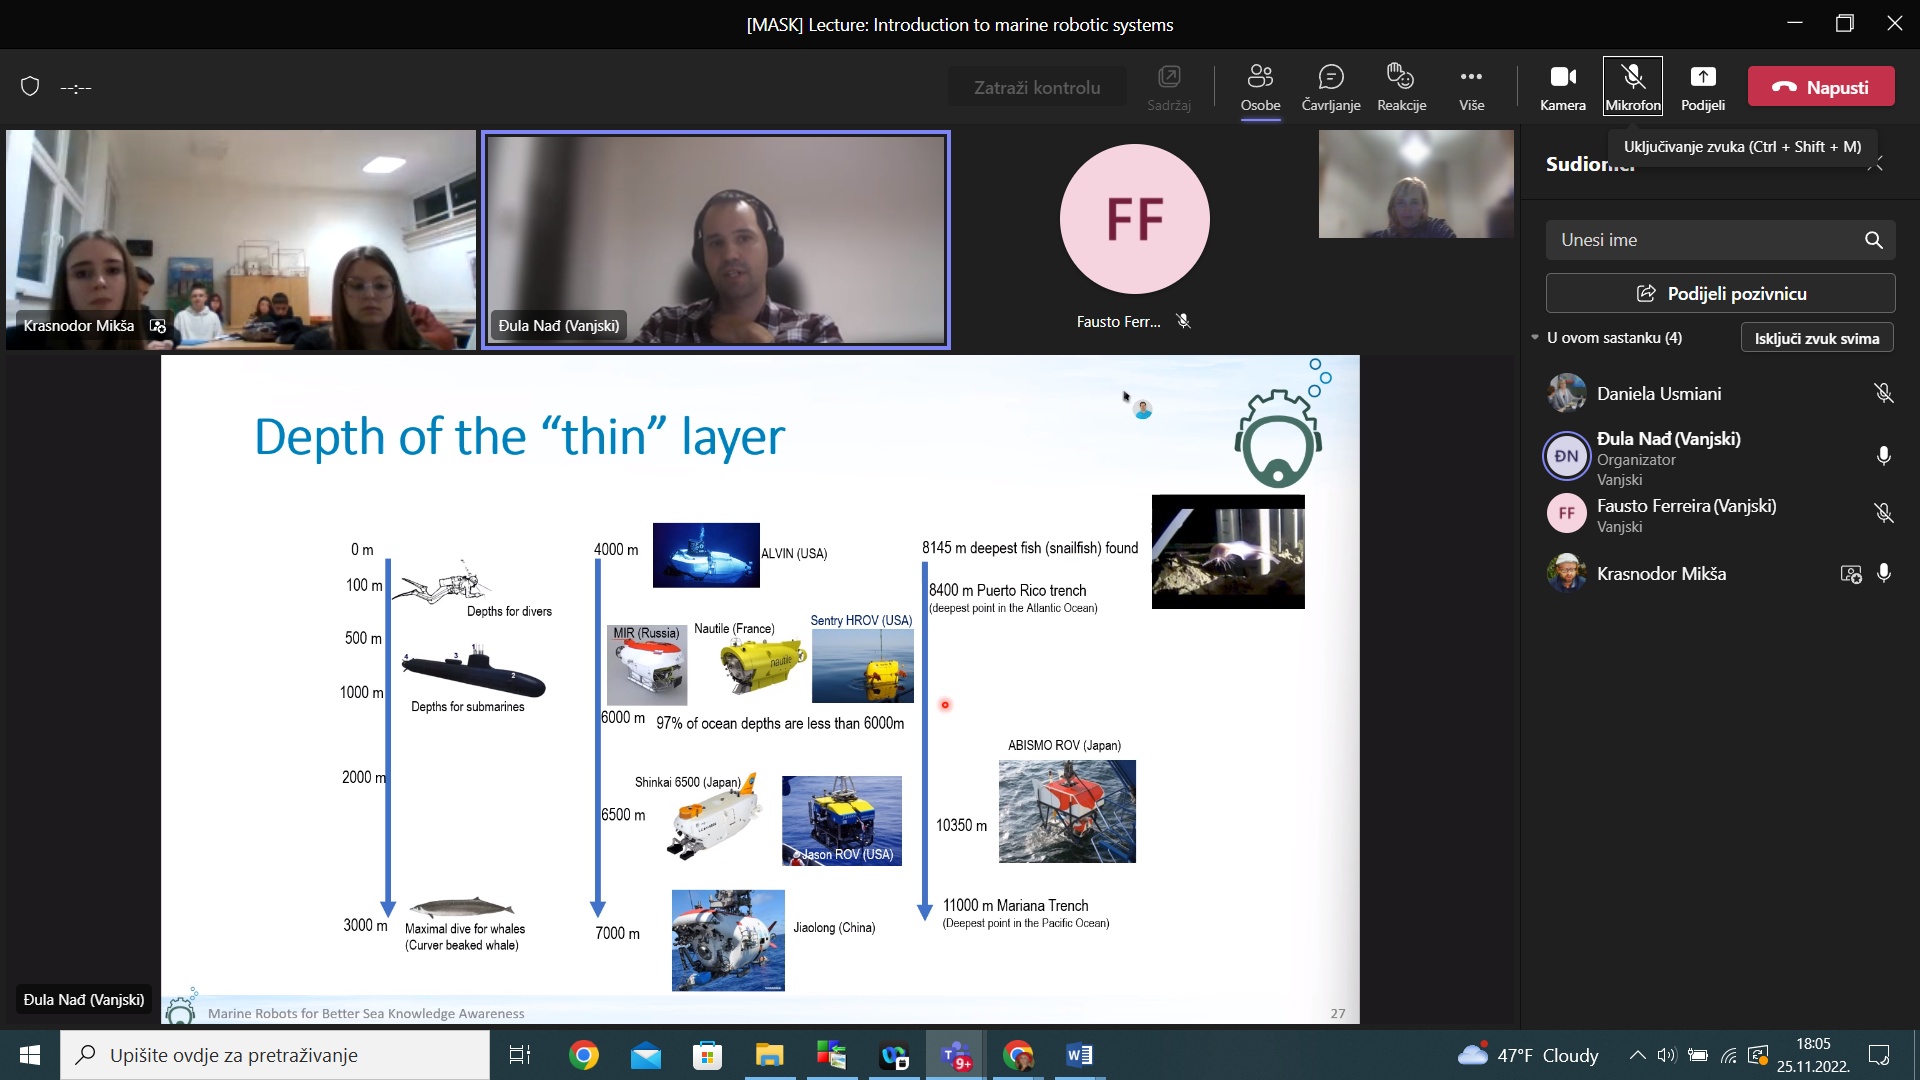Open the Više more options menu
This screenshot has height=1080, width=1920.
point(1471,87)
